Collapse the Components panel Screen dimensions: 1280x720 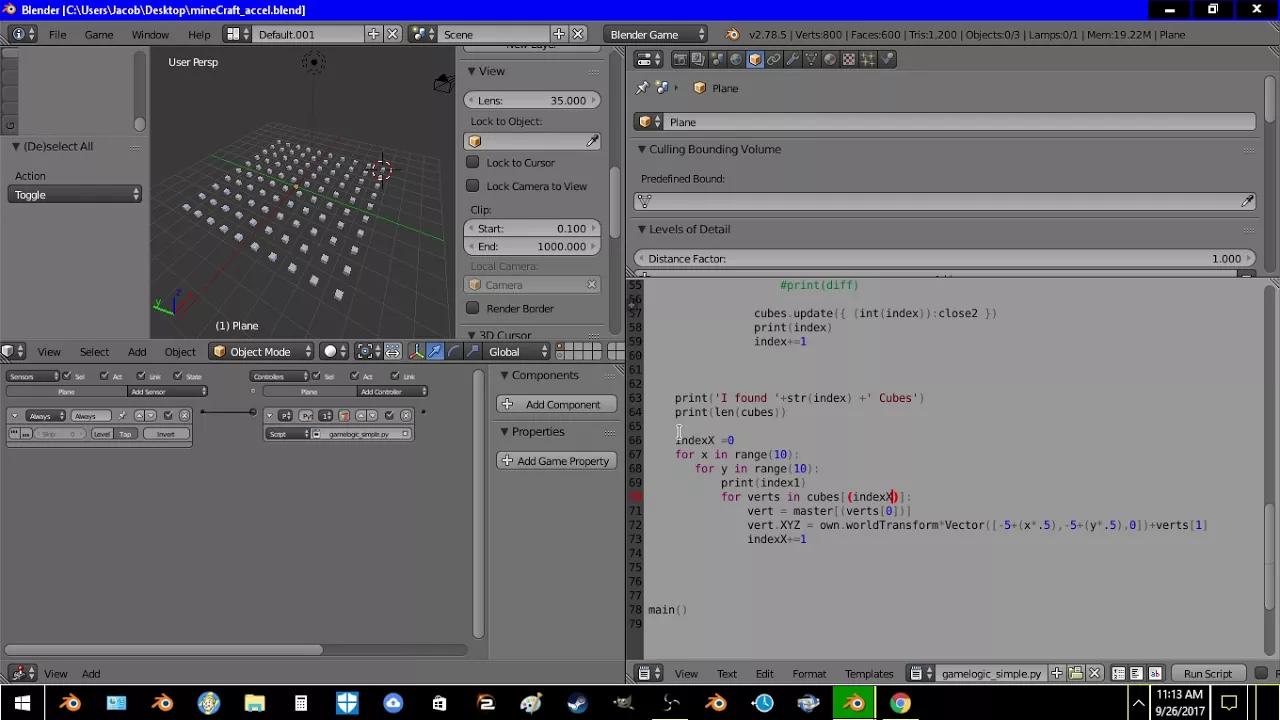(504, 375)
